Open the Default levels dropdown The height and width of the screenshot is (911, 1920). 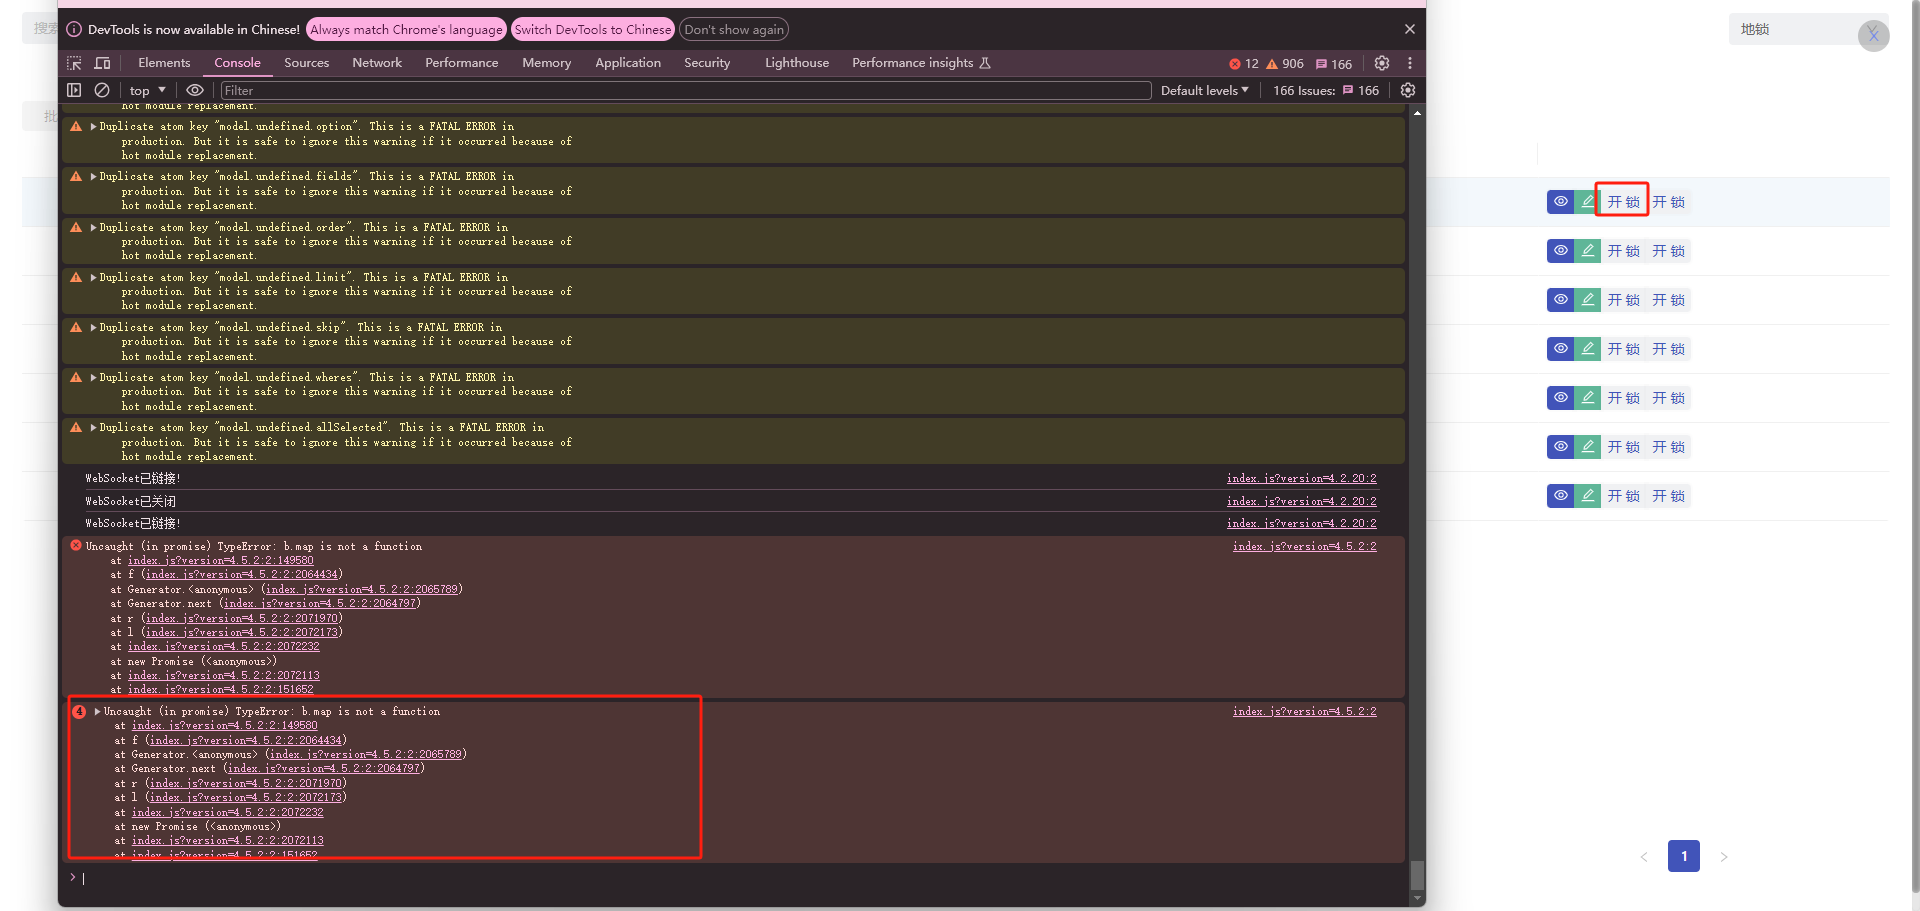click(x=1205, y=90)
